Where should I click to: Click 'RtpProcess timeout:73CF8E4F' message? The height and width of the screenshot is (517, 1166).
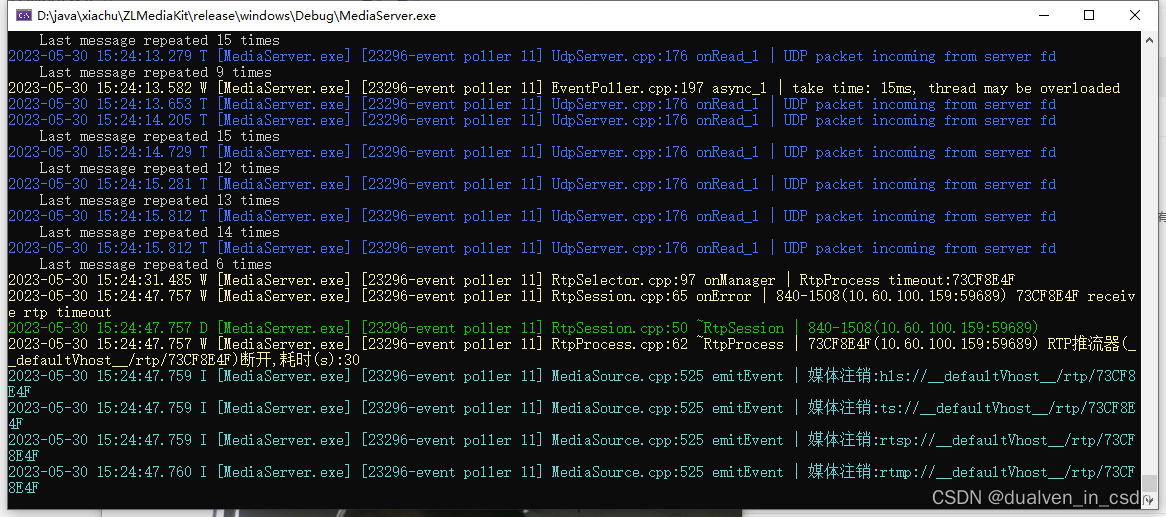click(906, 280)
